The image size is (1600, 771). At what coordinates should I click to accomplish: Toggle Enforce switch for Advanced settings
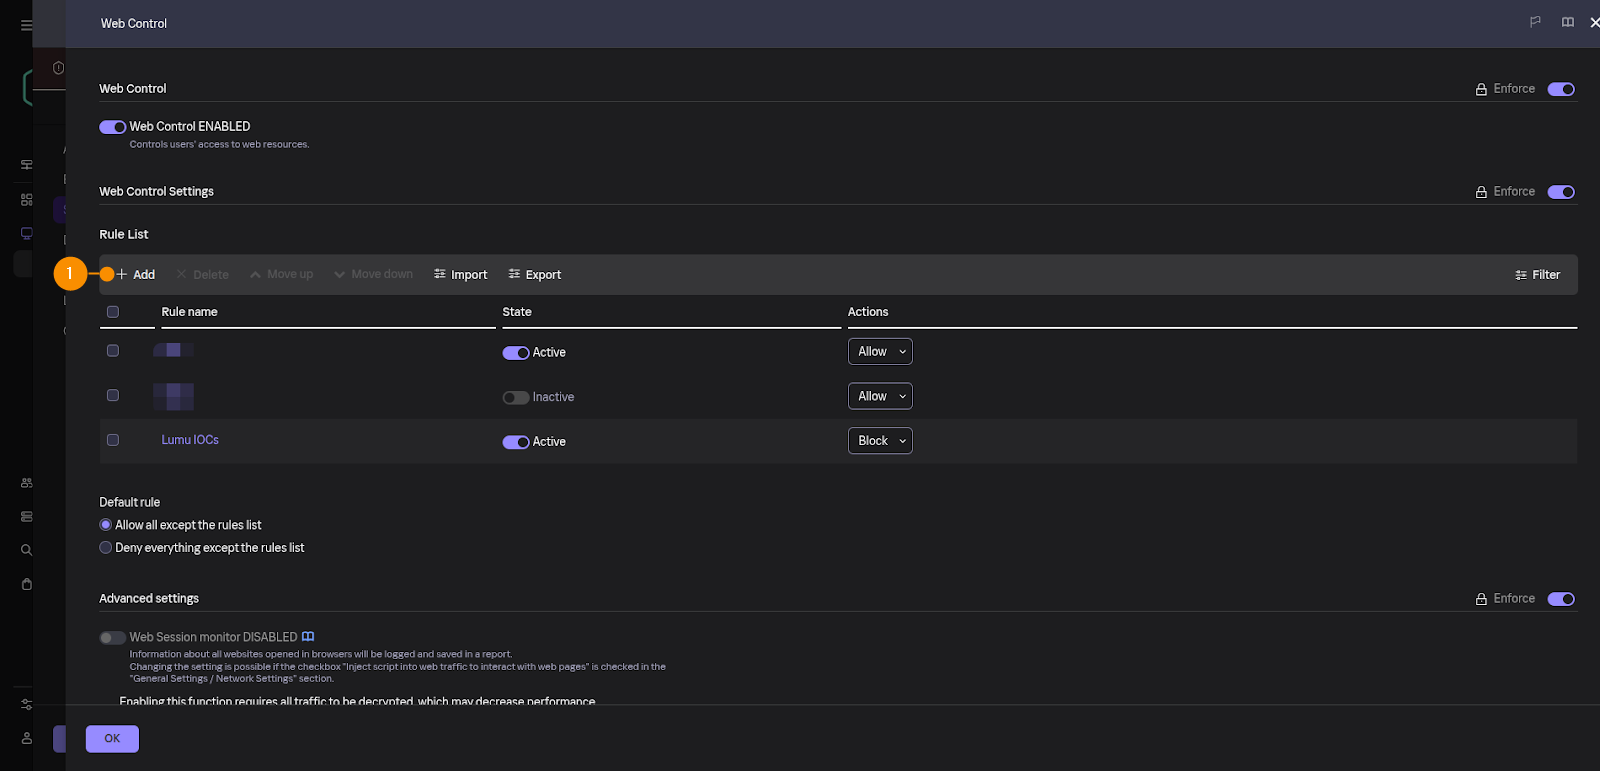pyautogui.click(x=1560, y=599)
